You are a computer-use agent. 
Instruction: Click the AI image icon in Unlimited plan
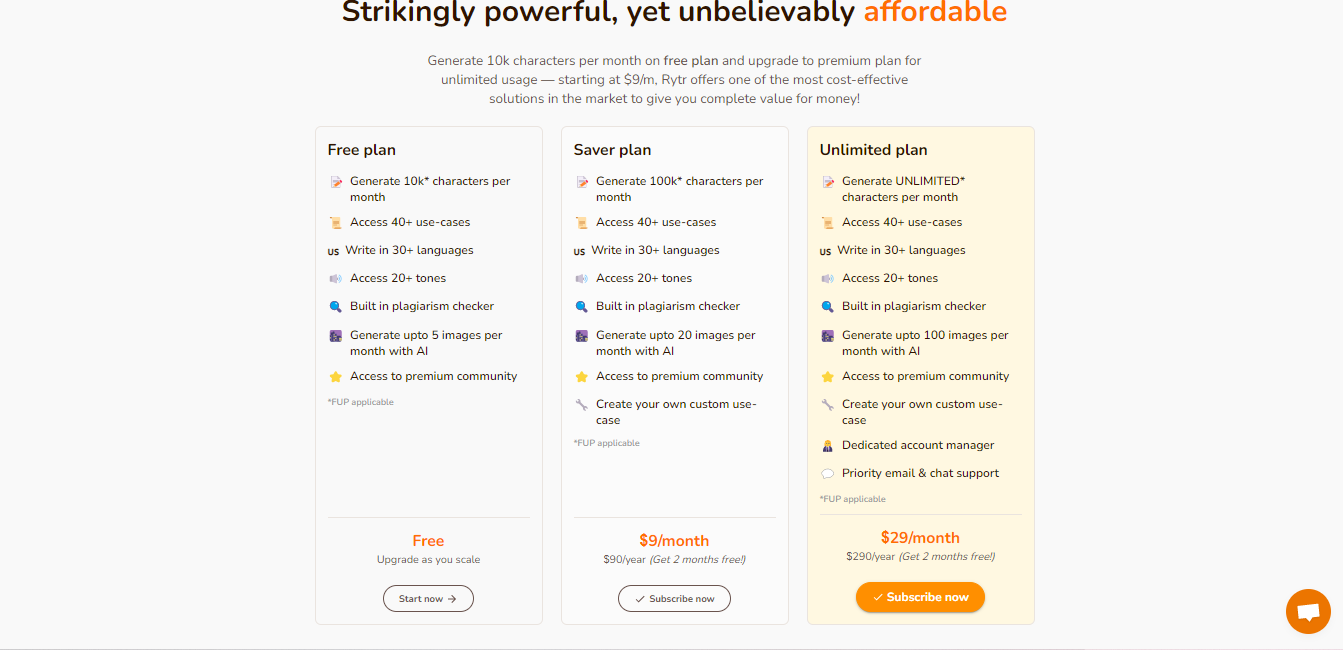(827, 336)
